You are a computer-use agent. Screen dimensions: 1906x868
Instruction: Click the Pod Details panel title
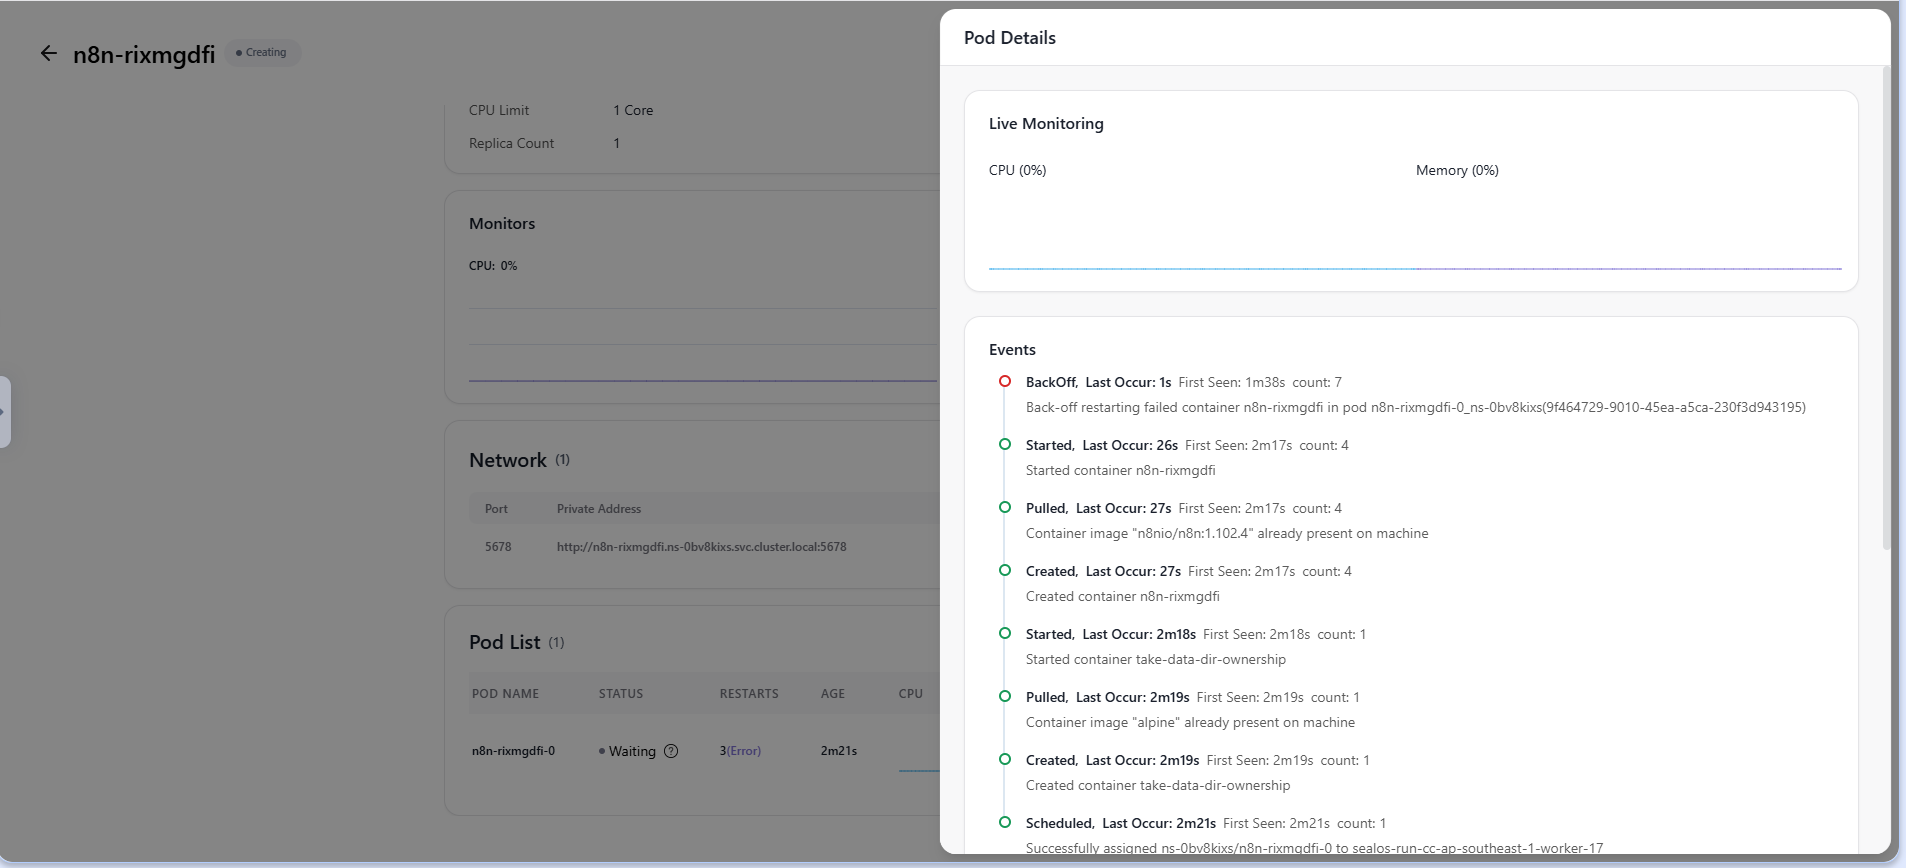[1010, 38]
